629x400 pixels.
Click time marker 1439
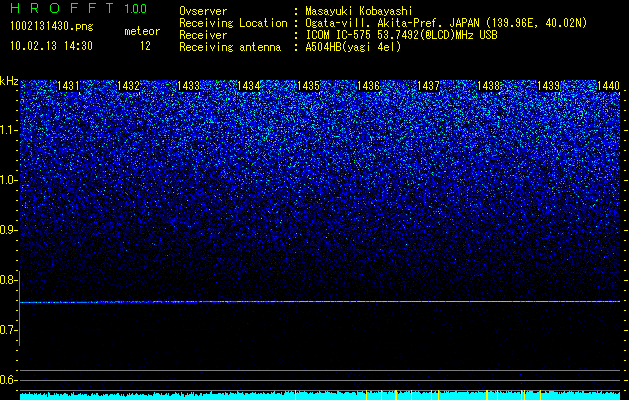pos(548,86)
